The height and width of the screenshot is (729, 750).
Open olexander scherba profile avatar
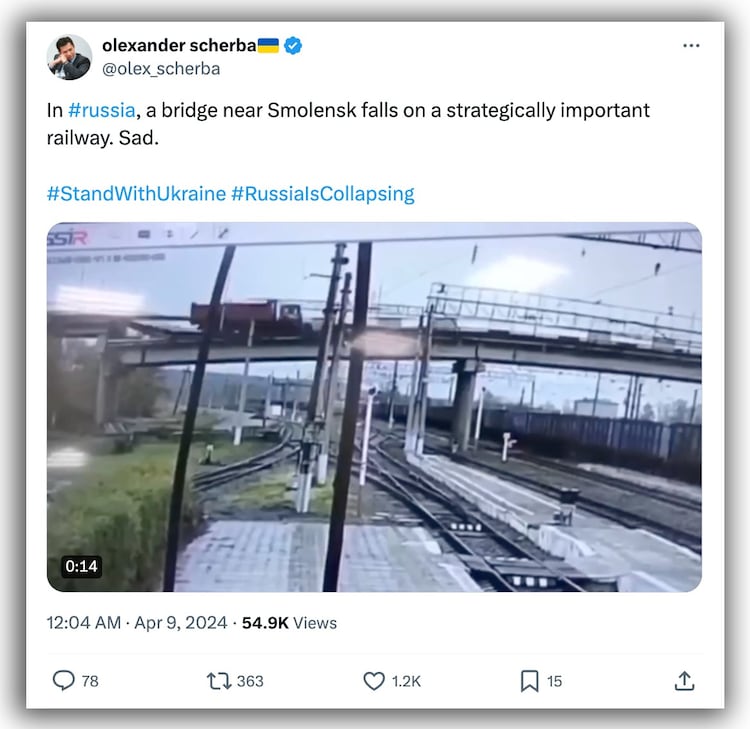point(69,57)
